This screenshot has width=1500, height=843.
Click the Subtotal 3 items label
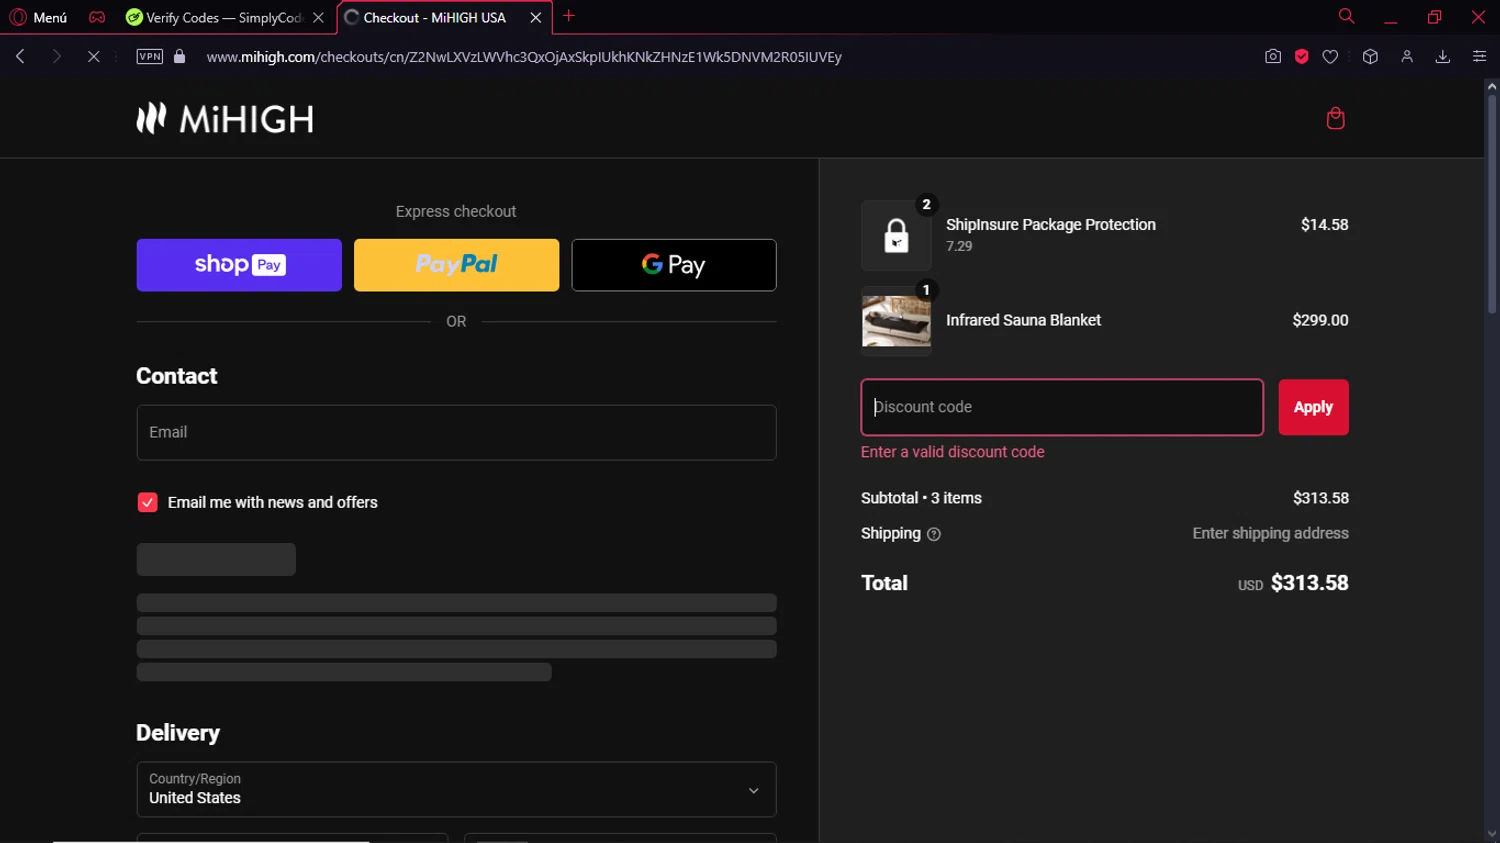click(x=921, y=498)
